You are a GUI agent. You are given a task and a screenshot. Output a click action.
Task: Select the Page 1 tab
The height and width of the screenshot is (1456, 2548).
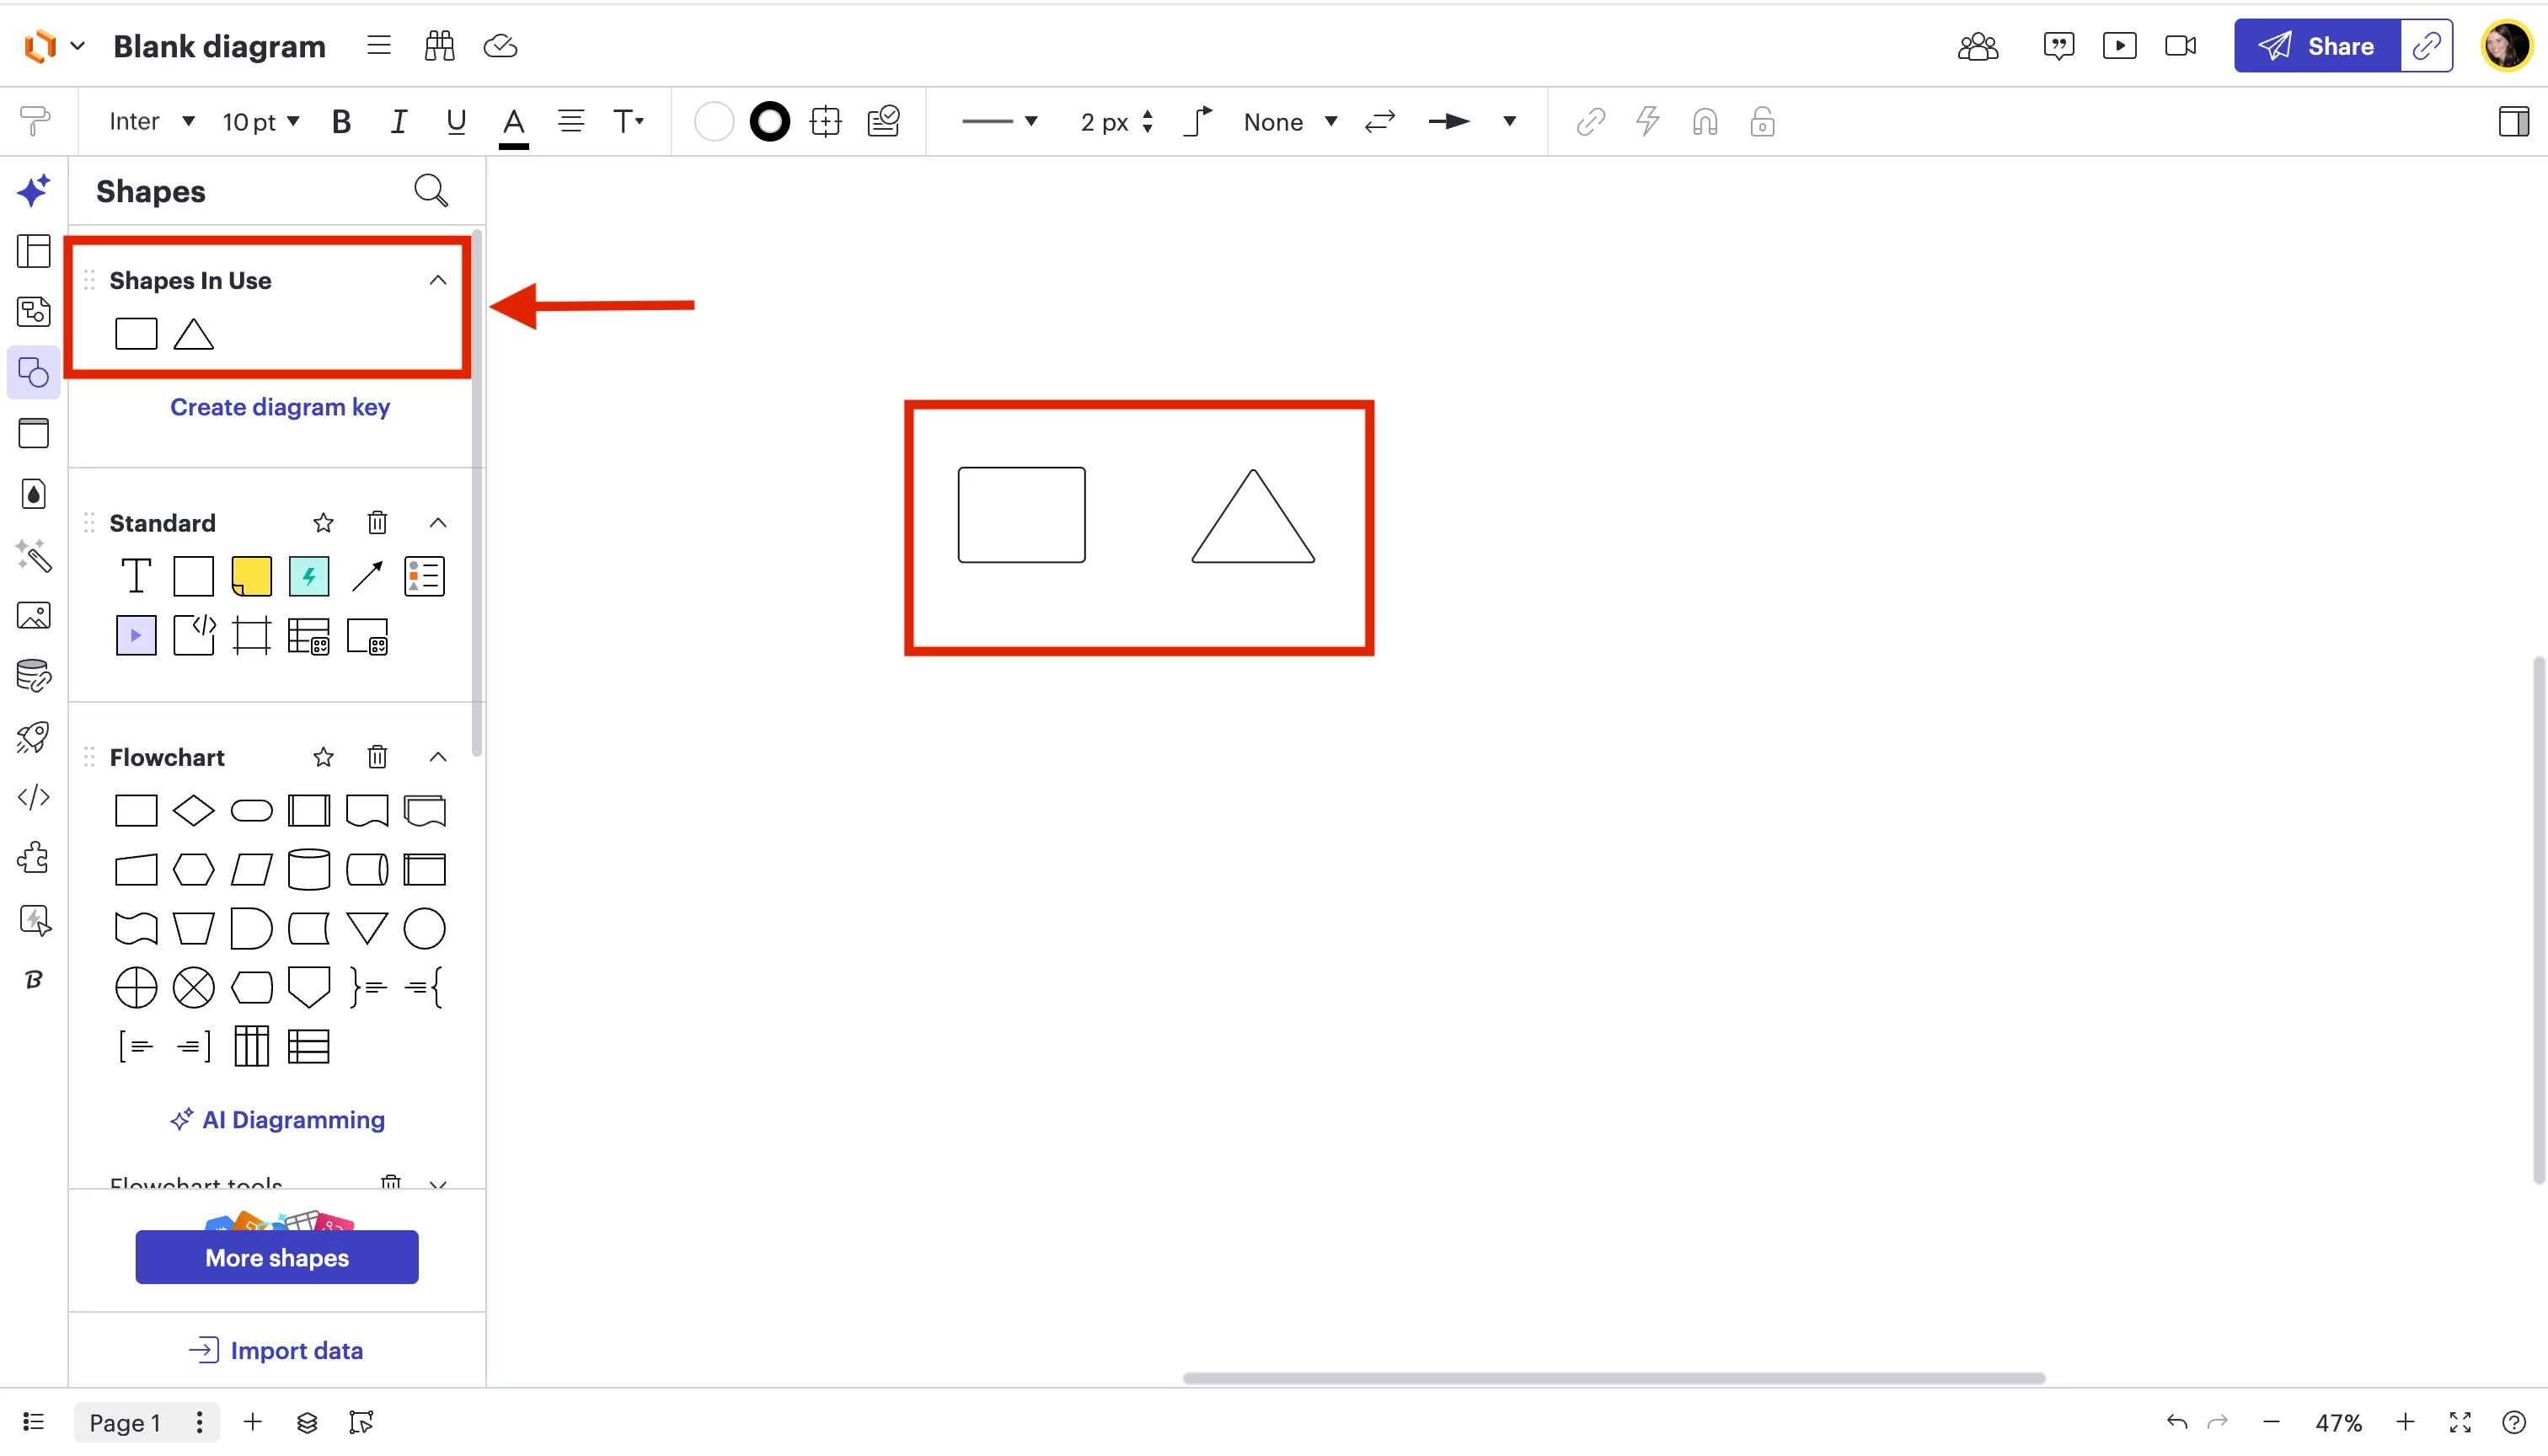[125, 1422]
